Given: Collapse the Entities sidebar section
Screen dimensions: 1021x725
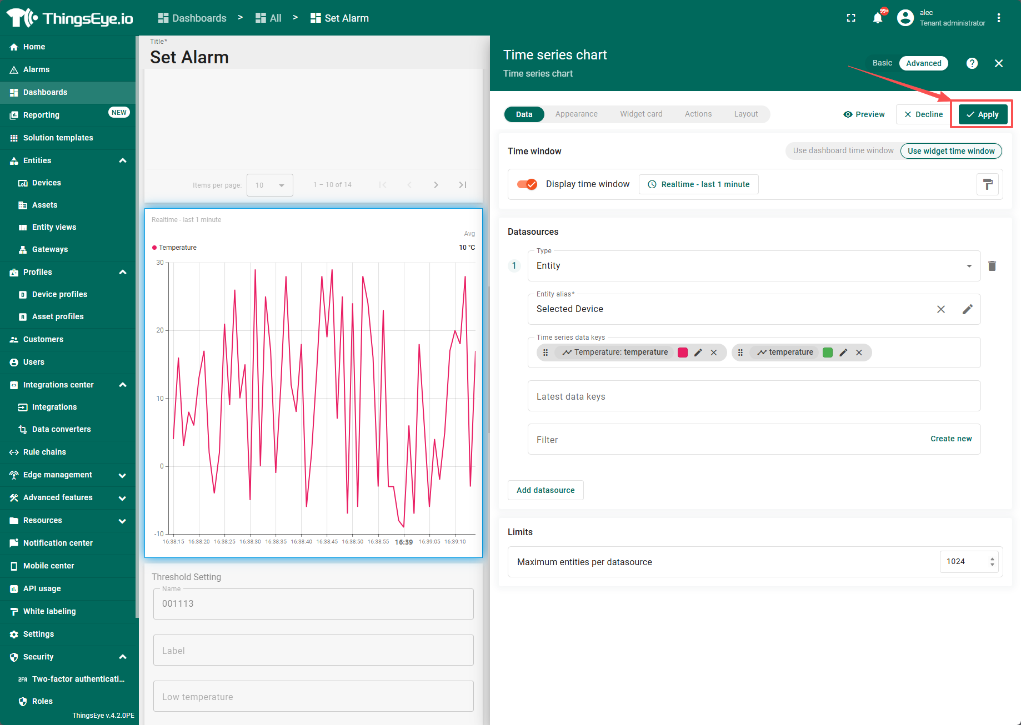Looking at the screenshot, I should (122, 160).
